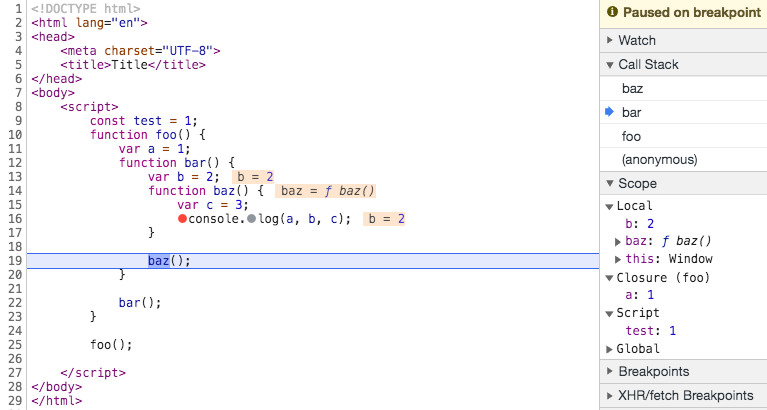Click line number 9 in the gutter
Screen dimensions: 767x410
(x=19, y=120)
